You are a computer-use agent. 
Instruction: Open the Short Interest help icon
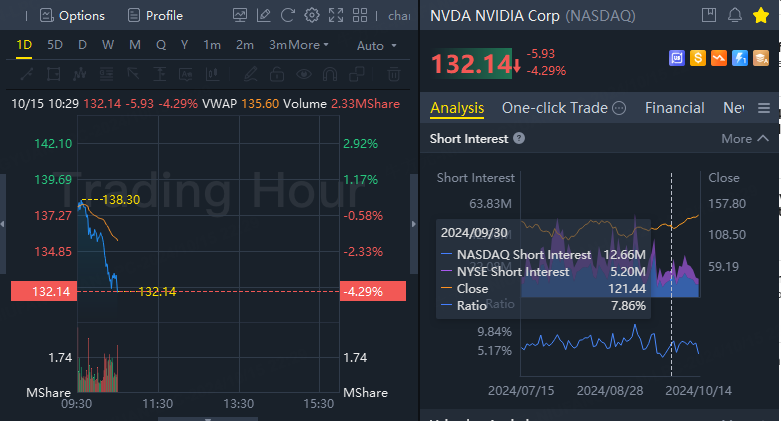coord(519,138)
